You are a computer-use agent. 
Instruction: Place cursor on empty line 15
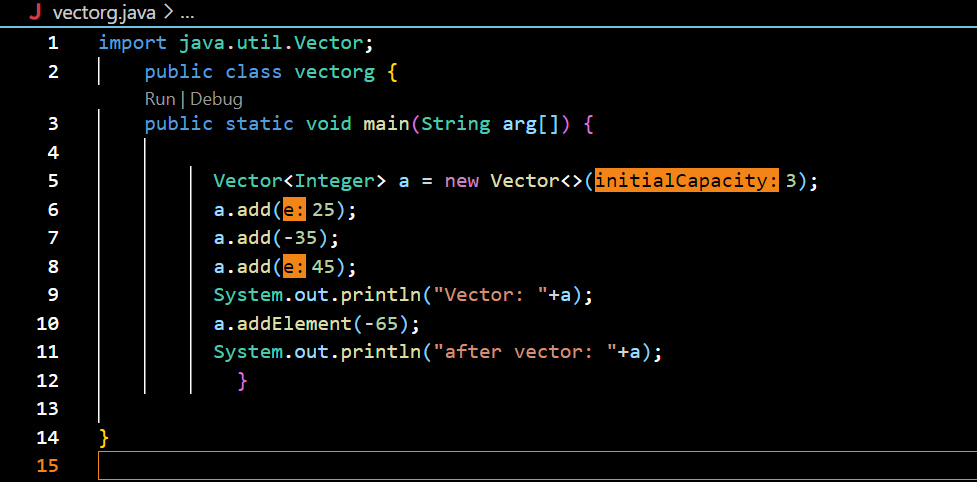tap(537, 466)
